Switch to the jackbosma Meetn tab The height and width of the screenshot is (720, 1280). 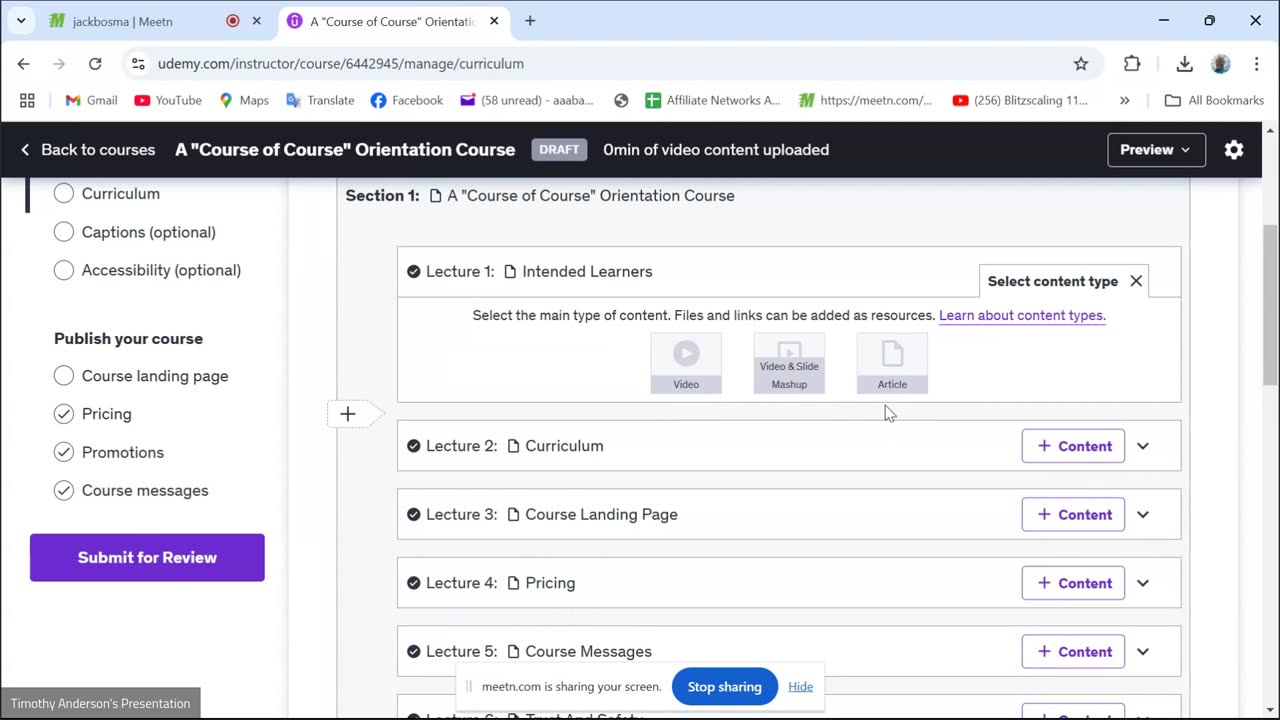click(156, 21)
